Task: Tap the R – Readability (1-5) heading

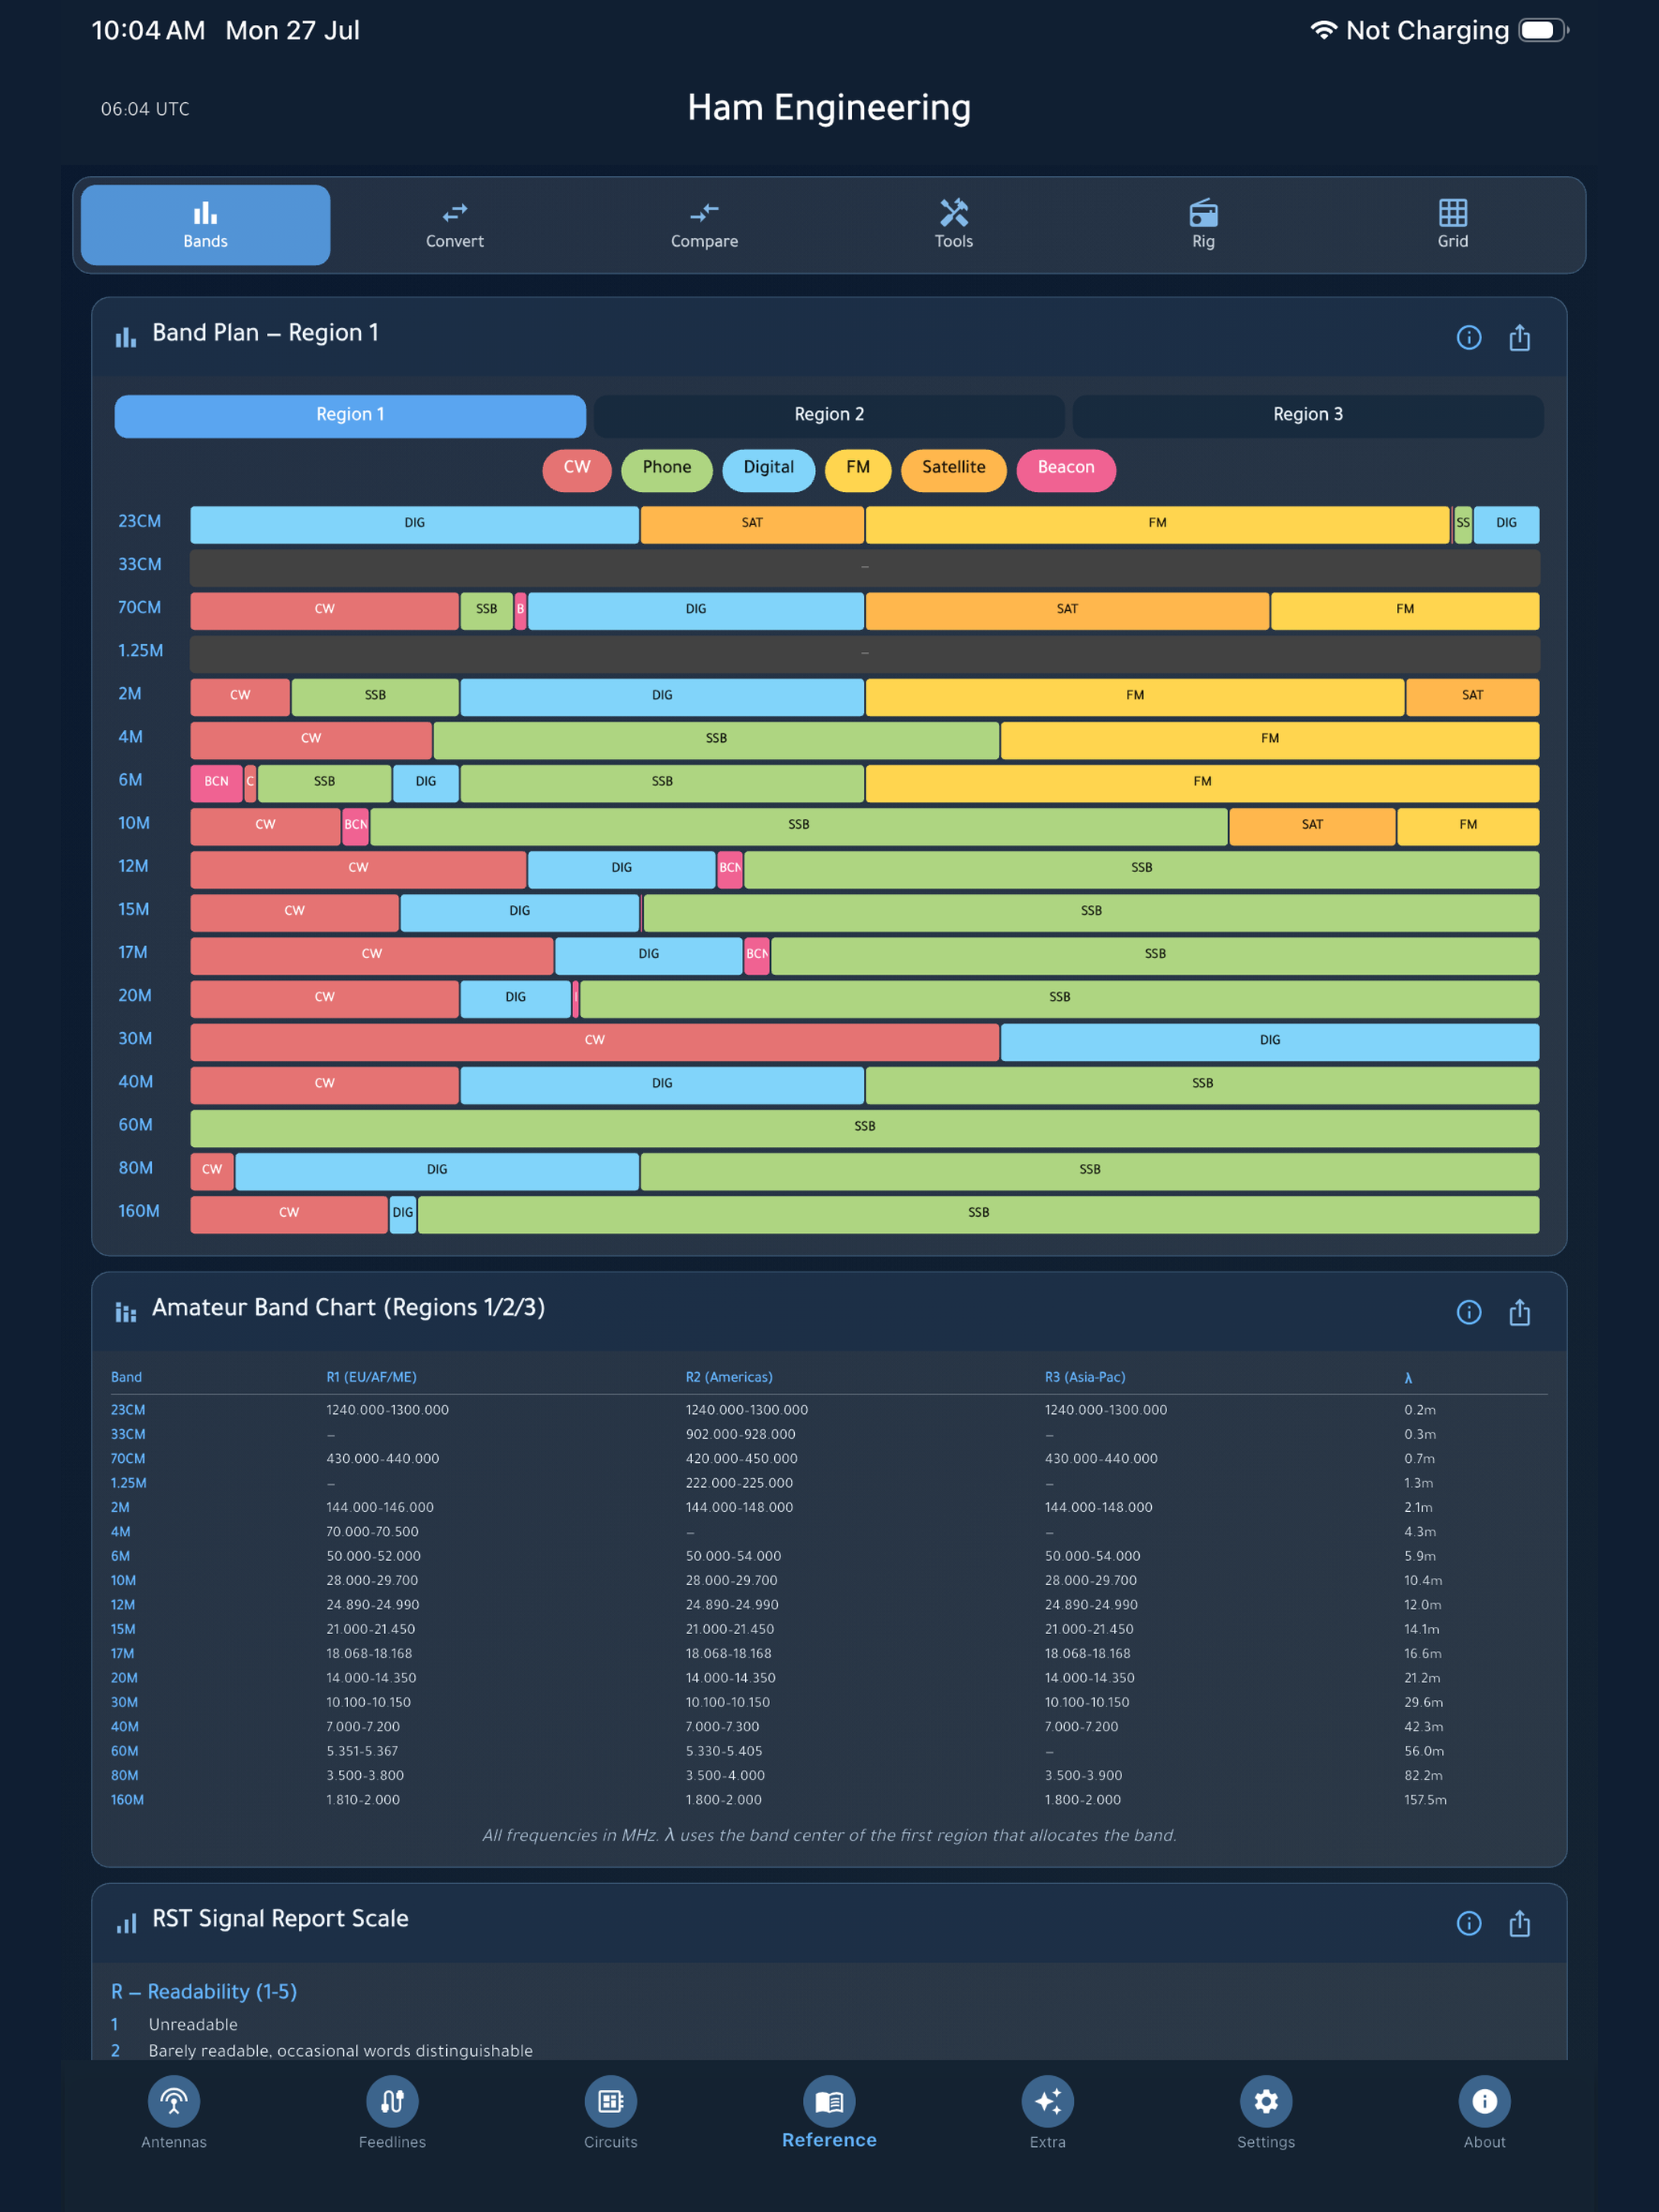Action: pyautogui.click(x=204, y=1992)
